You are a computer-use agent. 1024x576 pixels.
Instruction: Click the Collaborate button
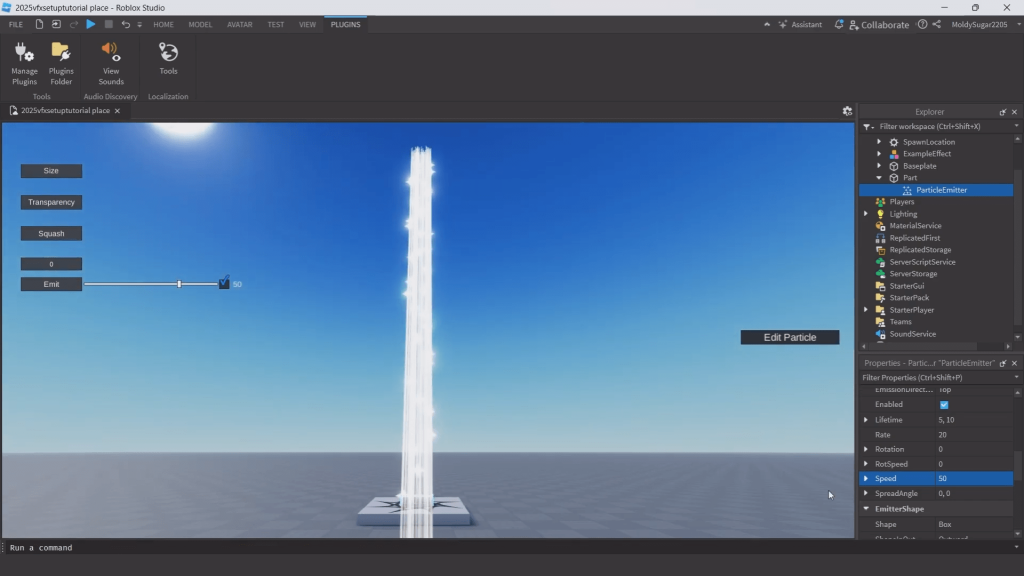coord(879,25)
